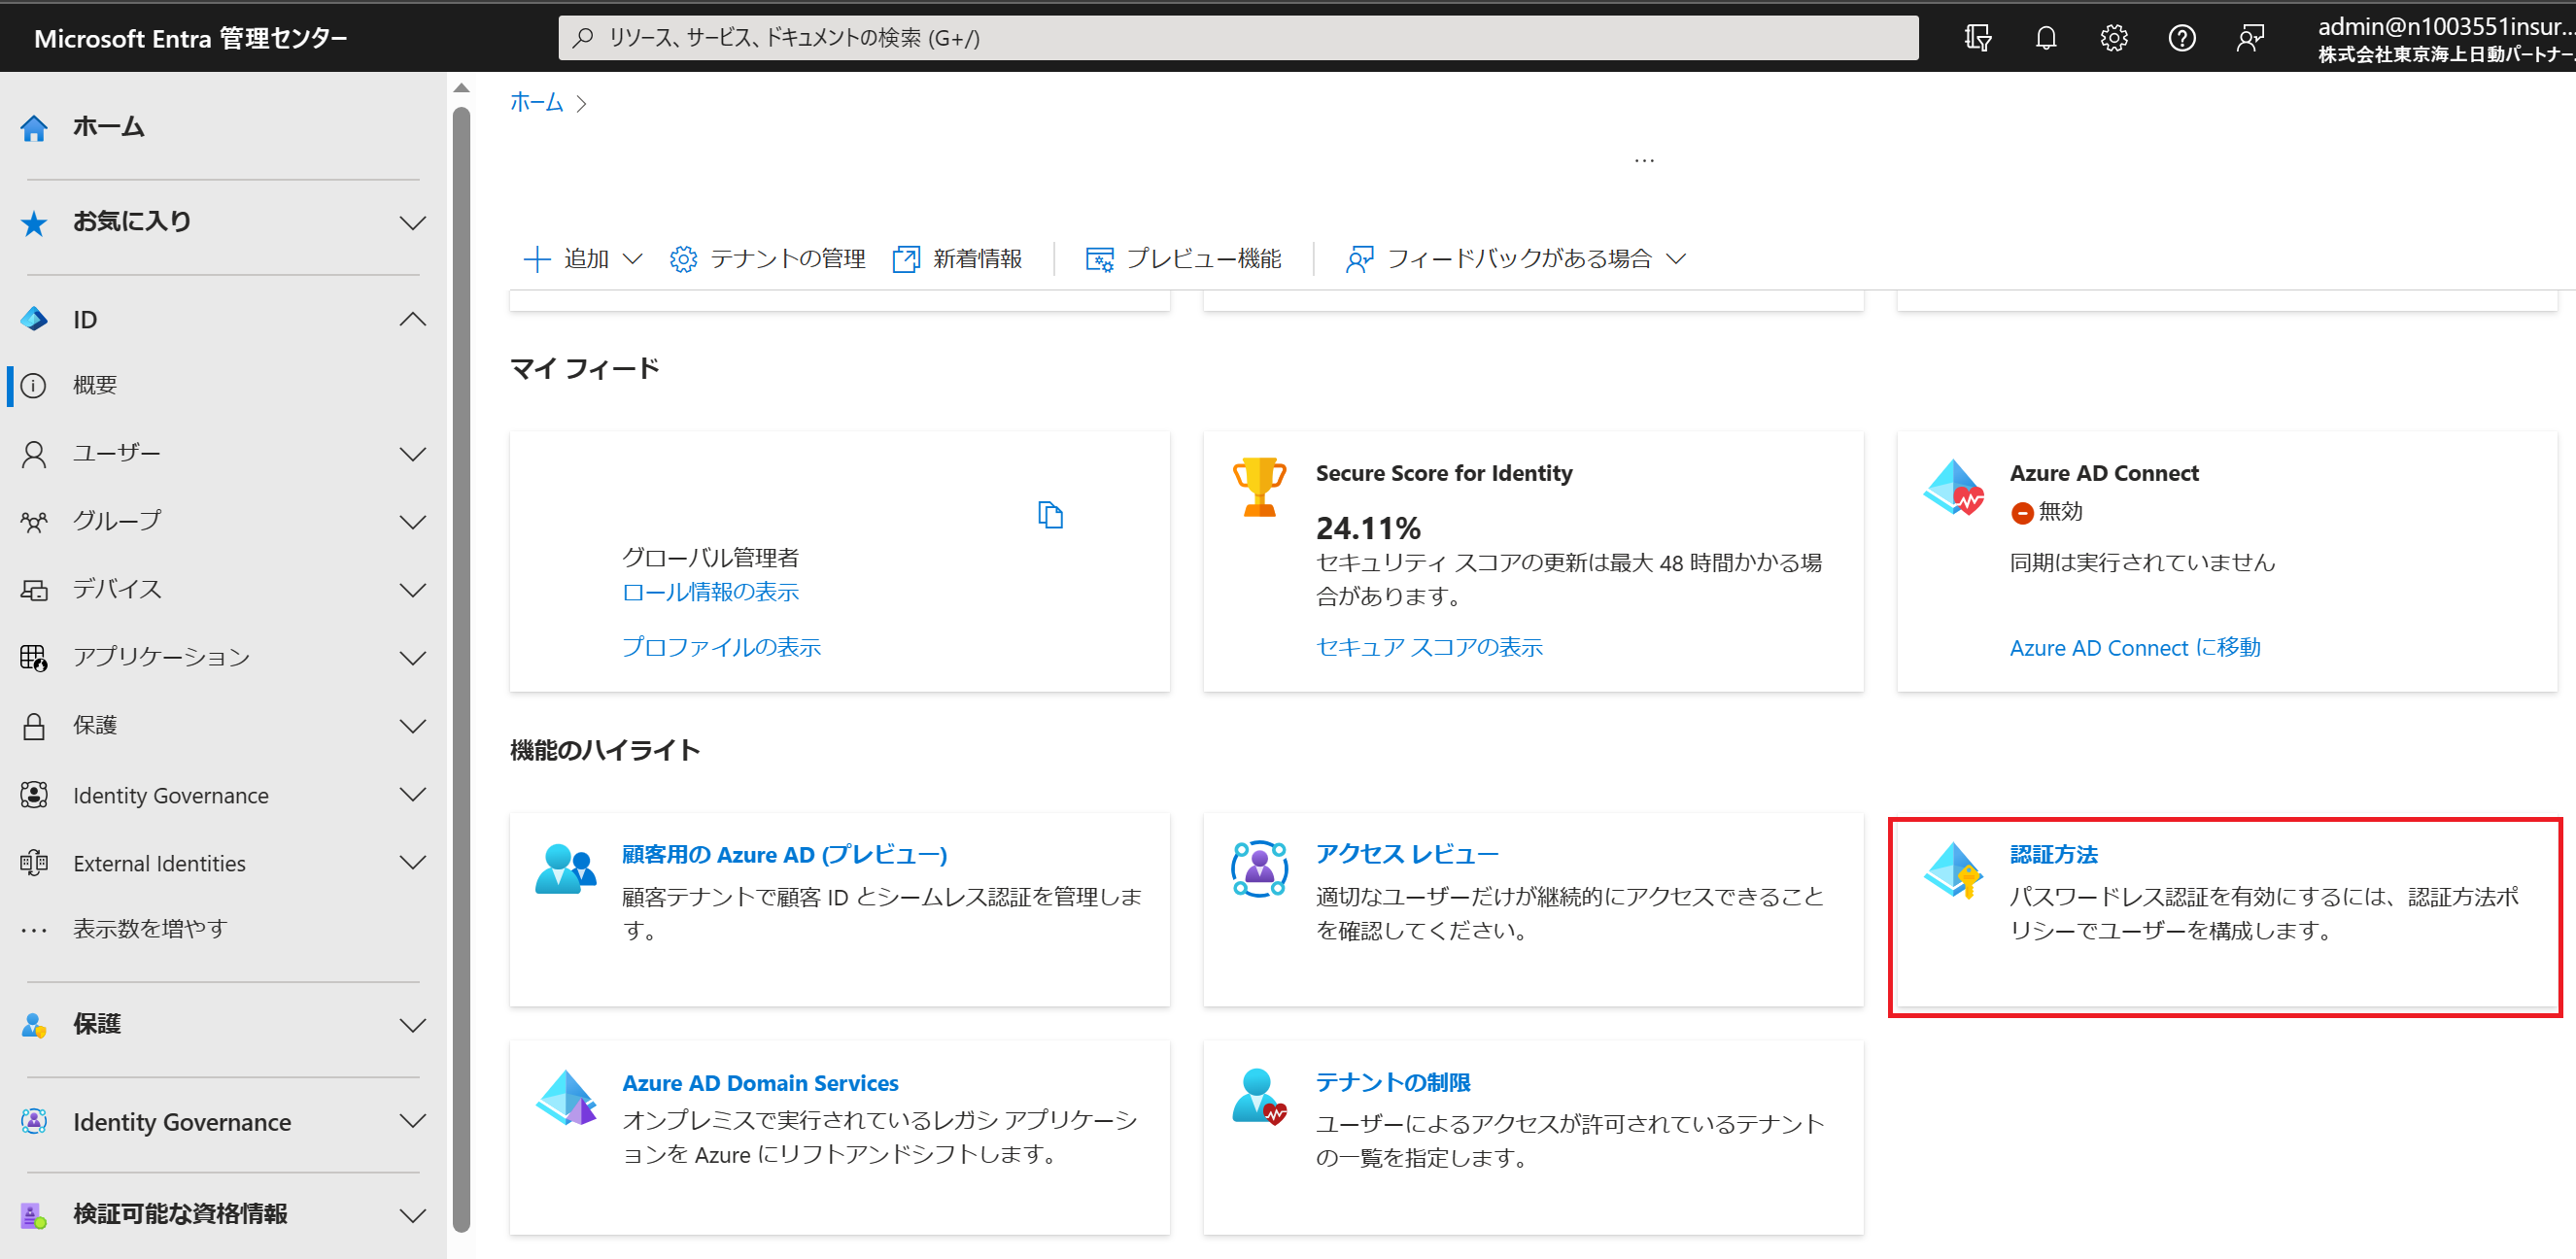Expand the bottom 検証可能な資格情報 chevron

point(413,1215)
